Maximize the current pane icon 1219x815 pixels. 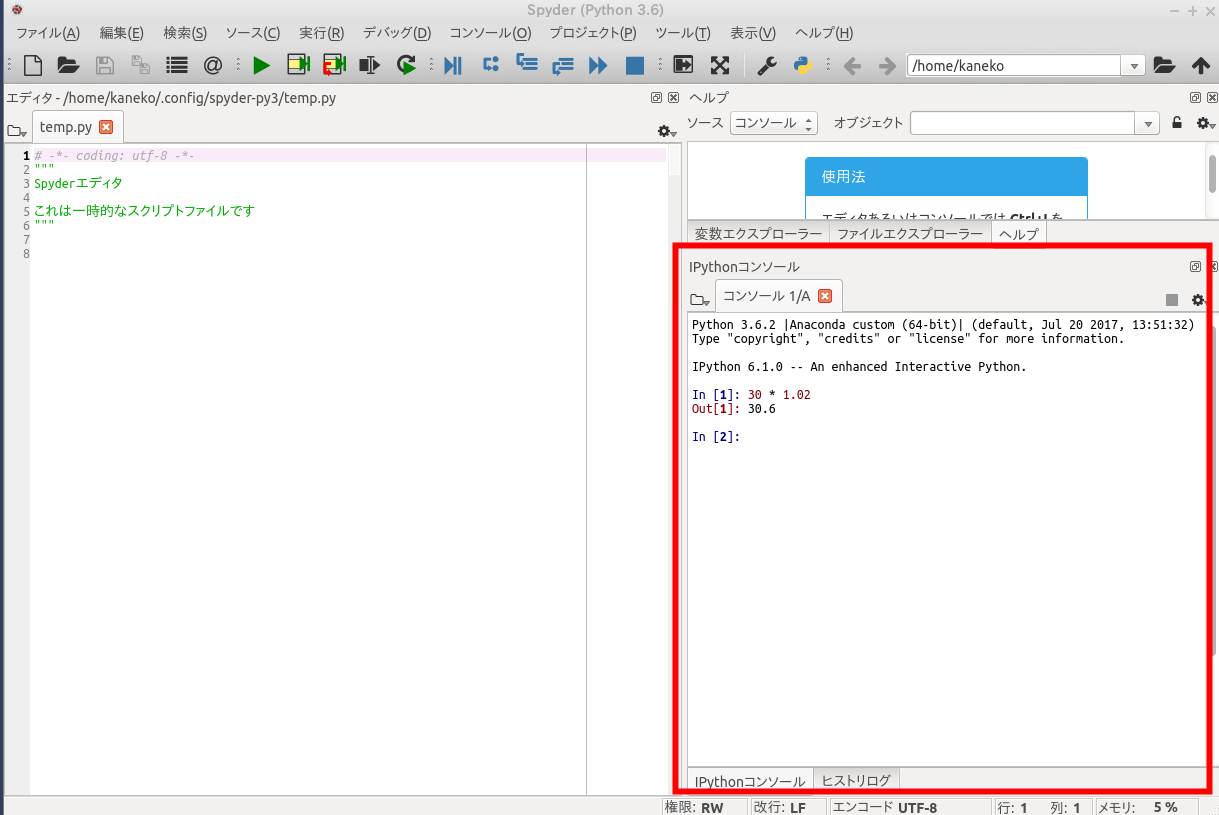tap(683, 66)
